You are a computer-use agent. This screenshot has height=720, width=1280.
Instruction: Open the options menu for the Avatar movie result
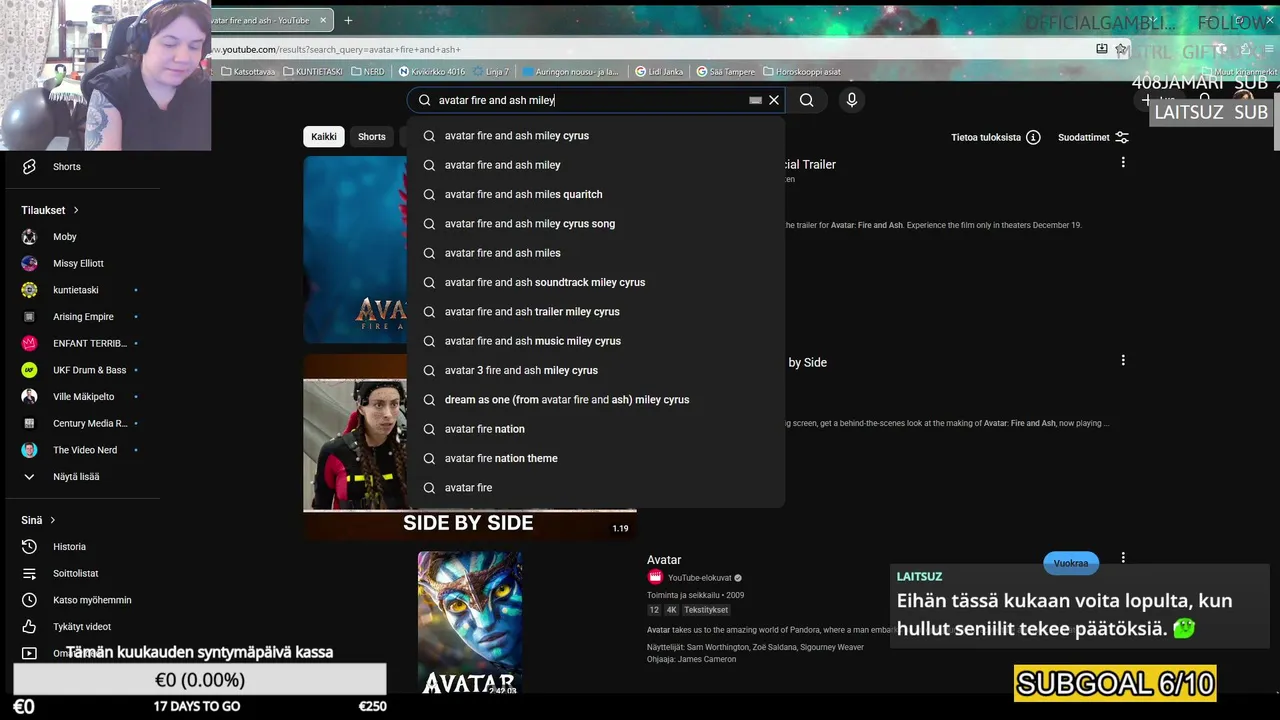[1123, 558]
